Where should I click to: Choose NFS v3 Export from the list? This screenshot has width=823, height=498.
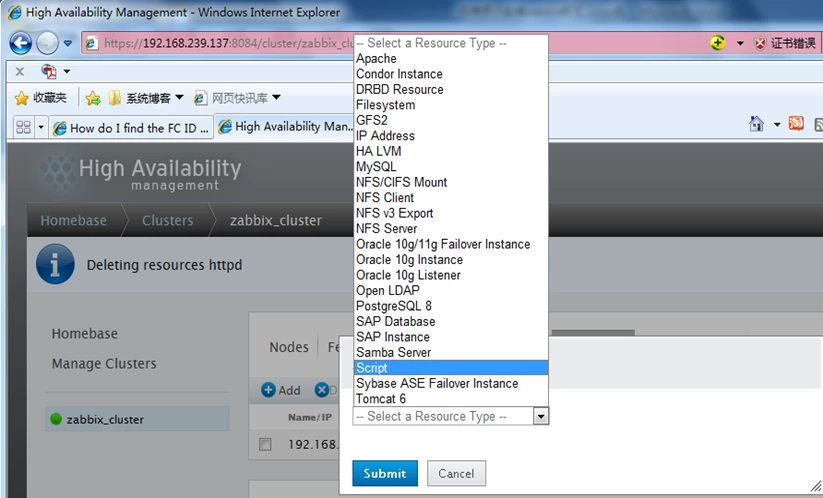[451, 214]
